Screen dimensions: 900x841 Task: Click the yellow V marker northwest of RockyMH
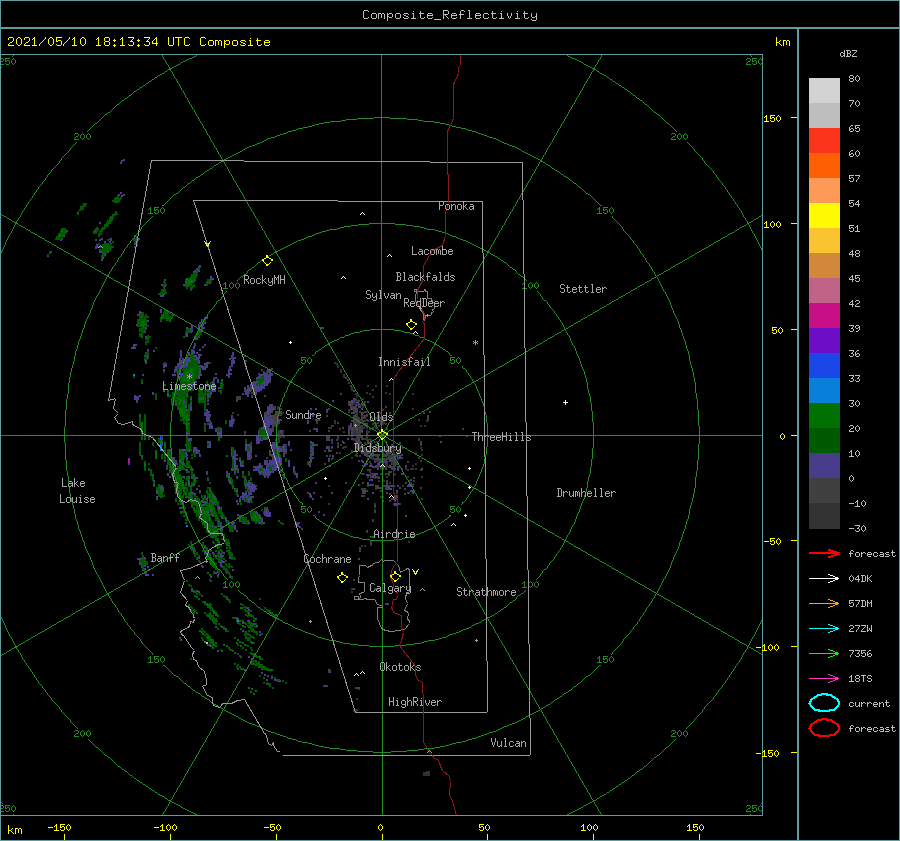click(x=208, y=244)
